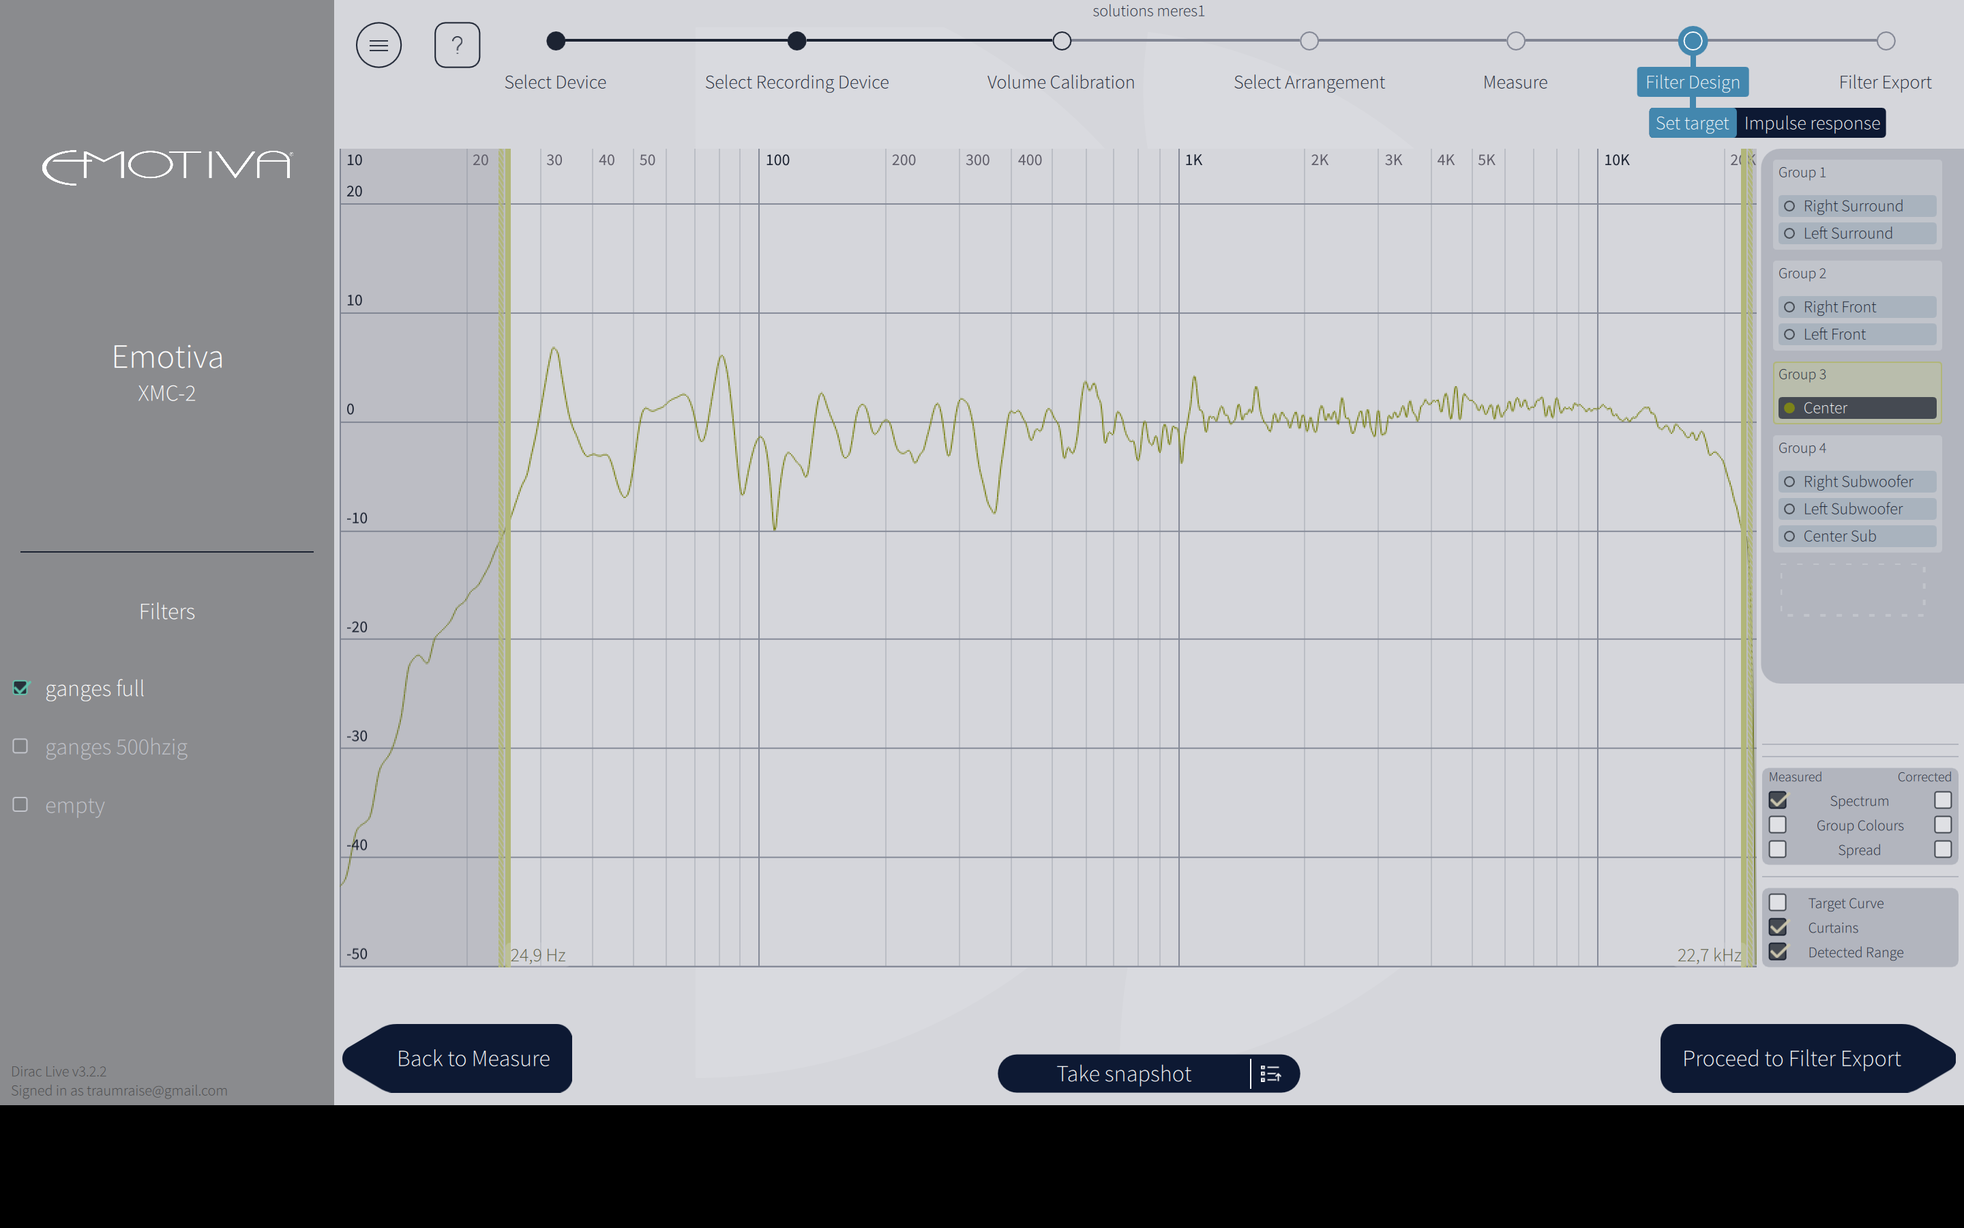This screenshot has height=1228, width=1964.
Task: Click the Select Recording Device step circle
Action: (796, 41)
